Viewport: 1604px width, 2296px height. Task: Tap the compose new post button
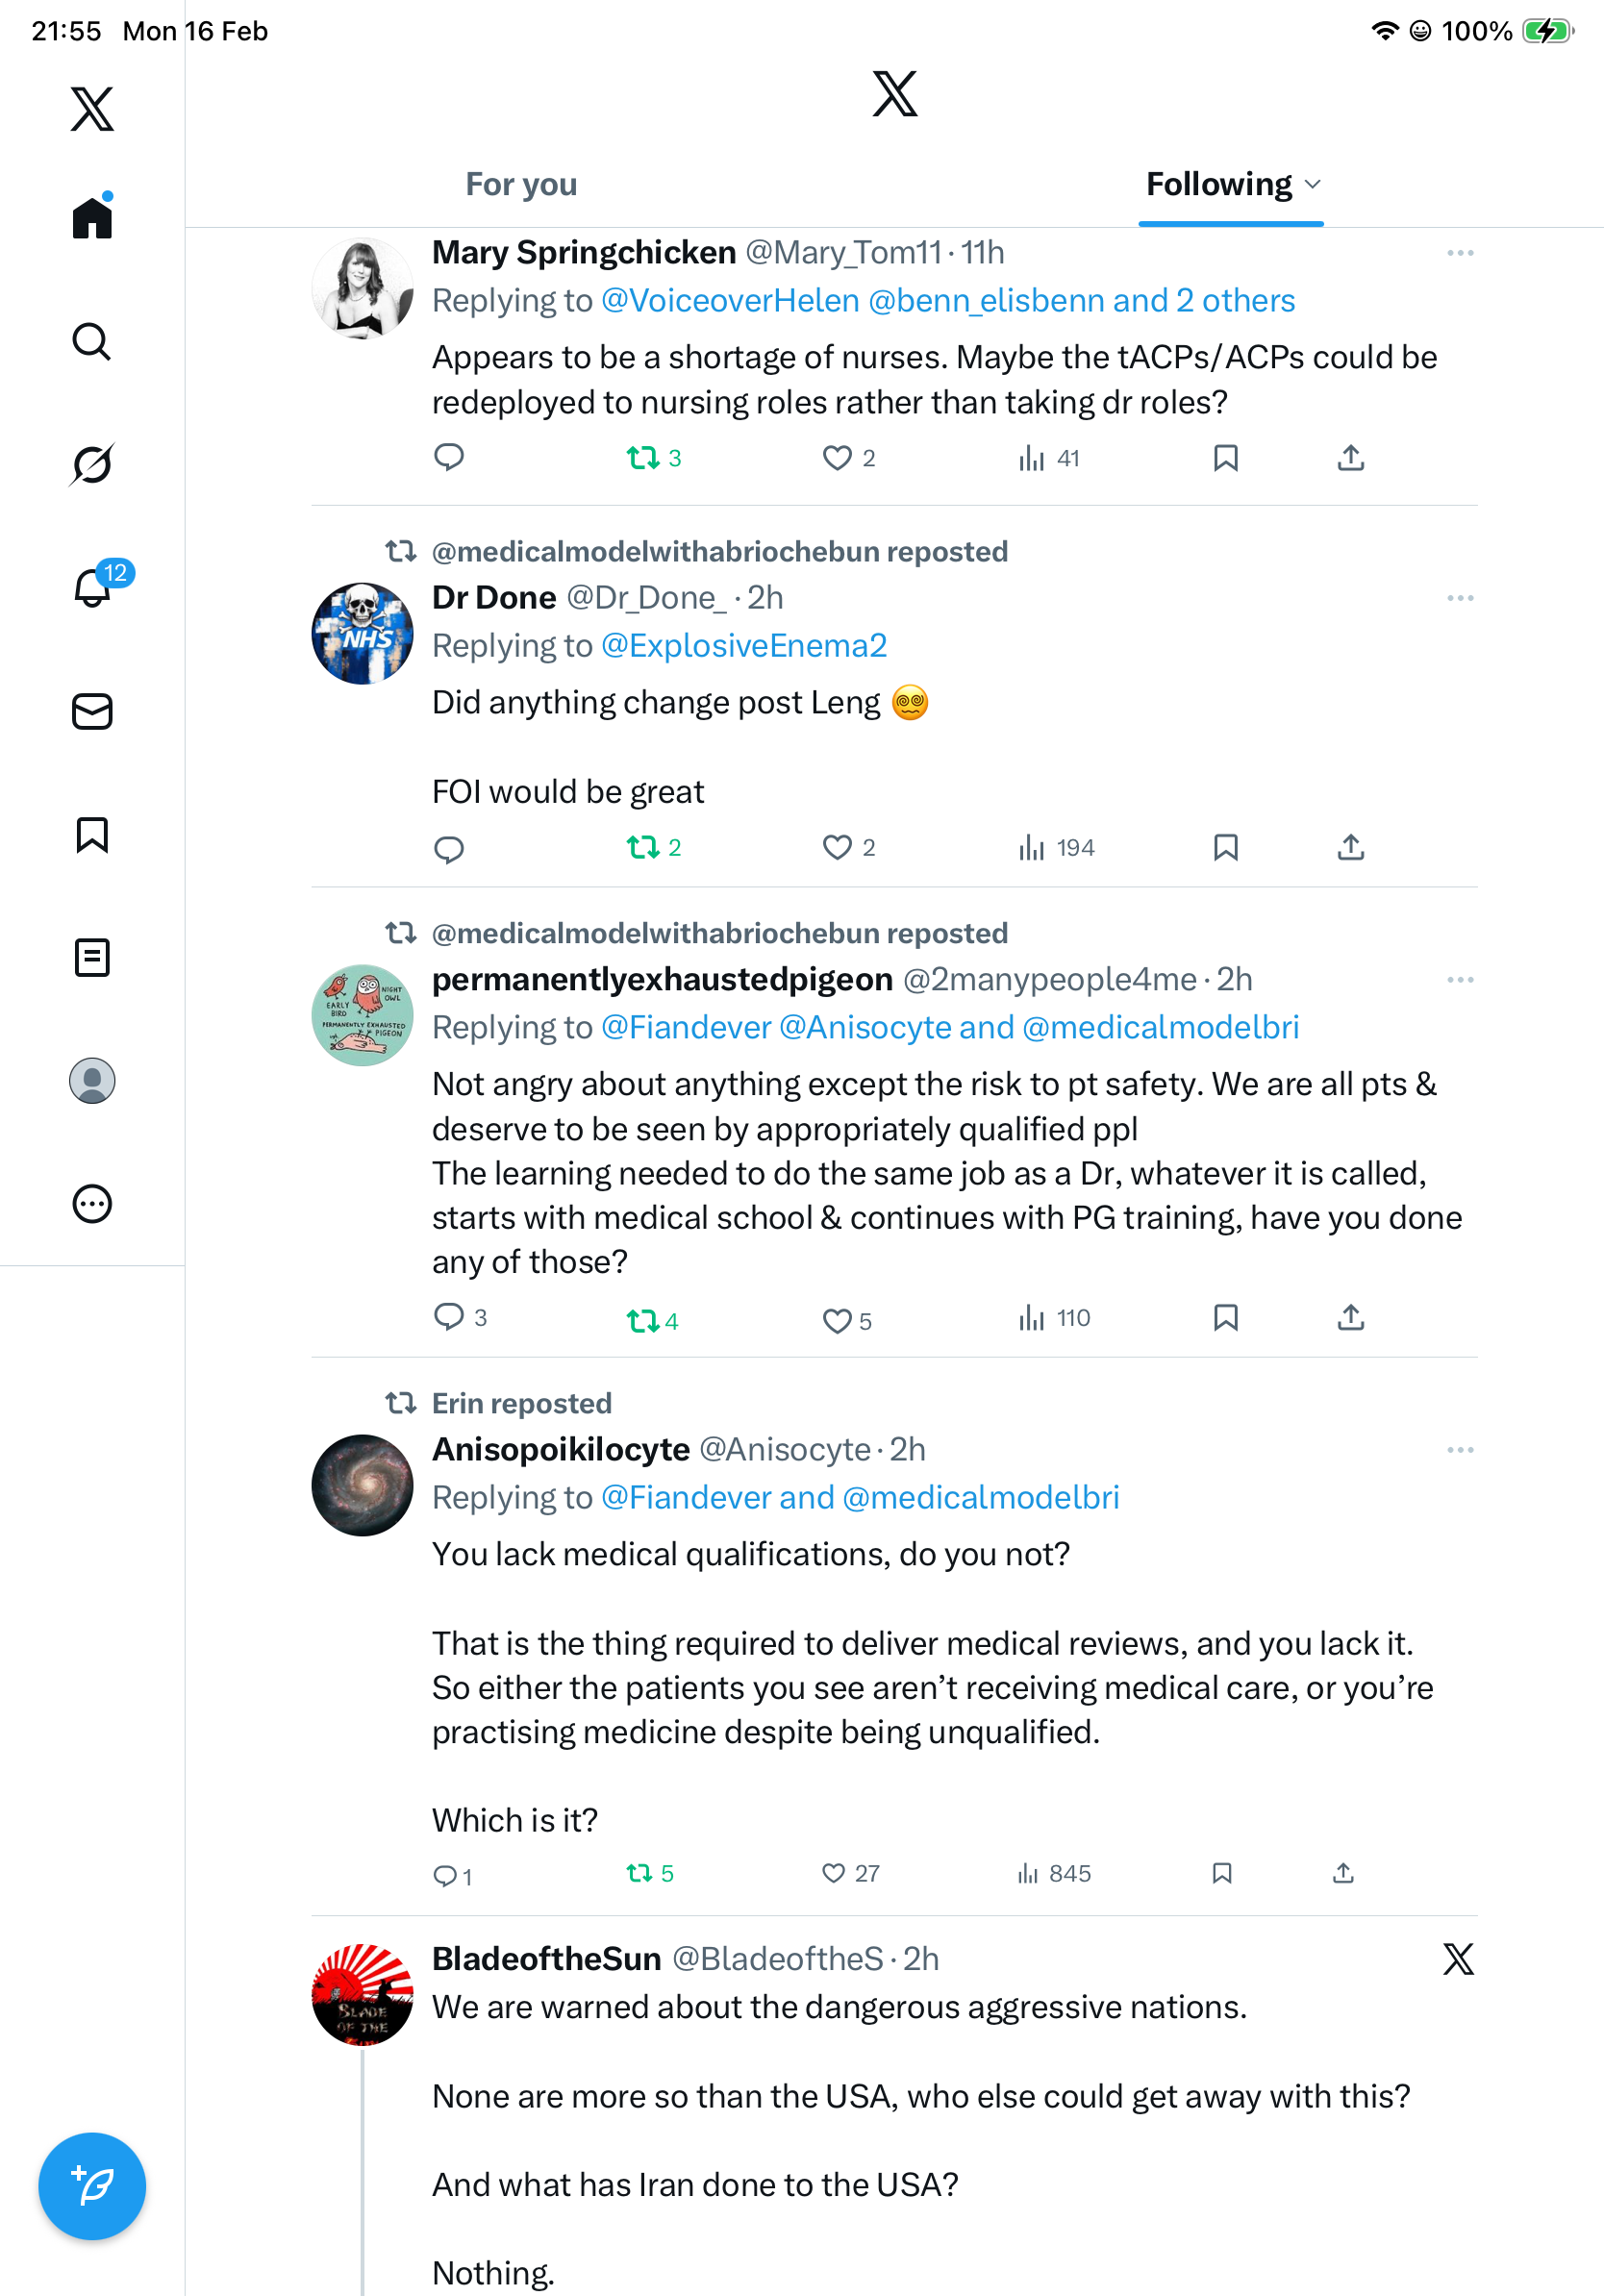[x=92, y=2186]
